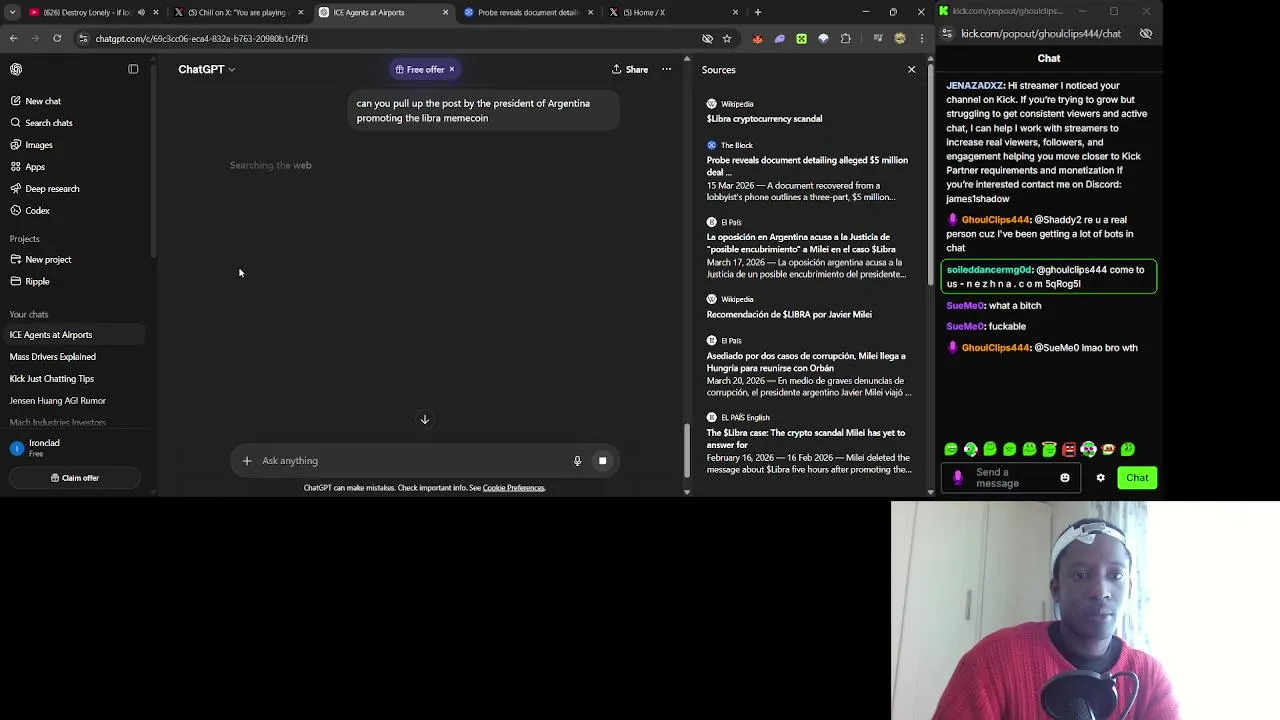Viewport: 1280px width, 720px height.
Task: Bookmark this page with the star icon
Action: [x=727, y=39]
